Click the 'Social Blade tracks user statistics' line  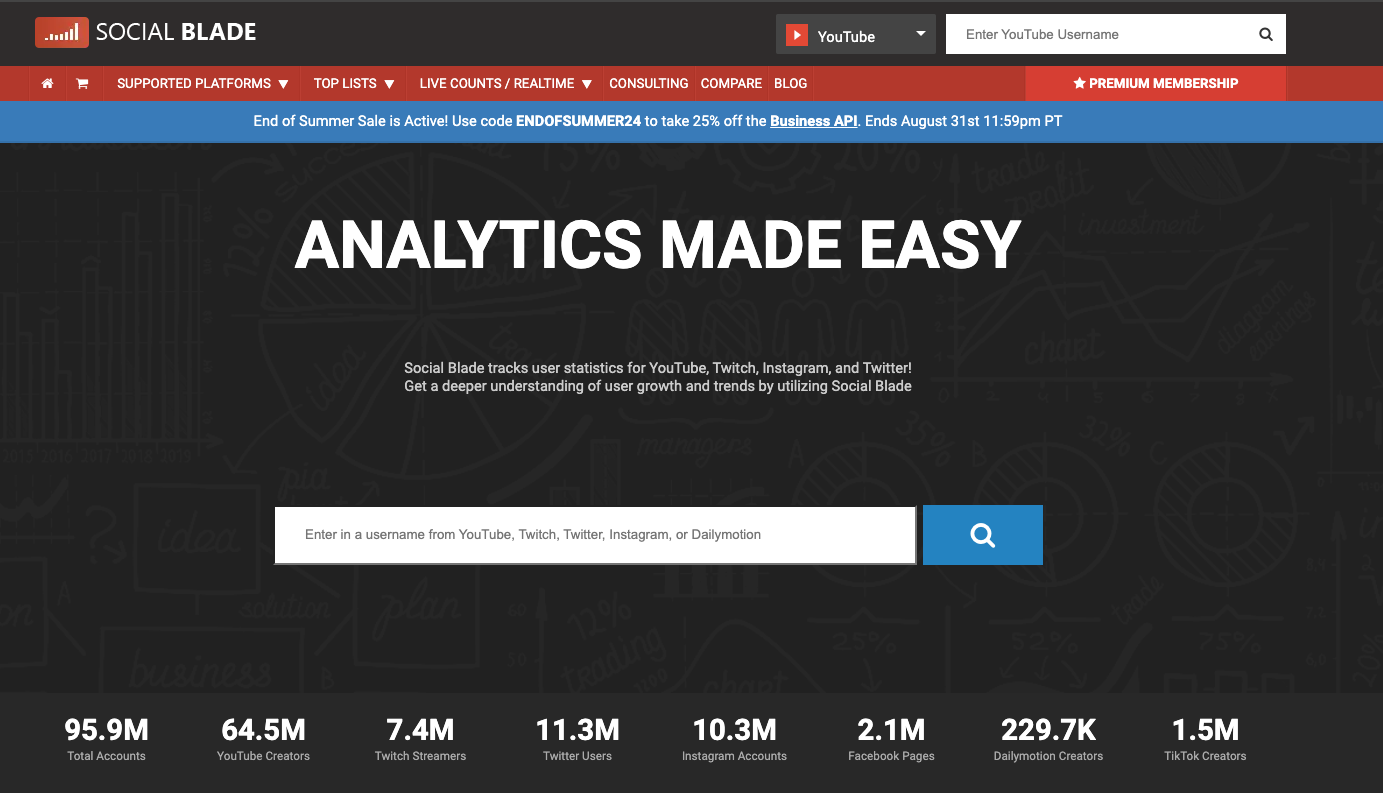[658, 368]
